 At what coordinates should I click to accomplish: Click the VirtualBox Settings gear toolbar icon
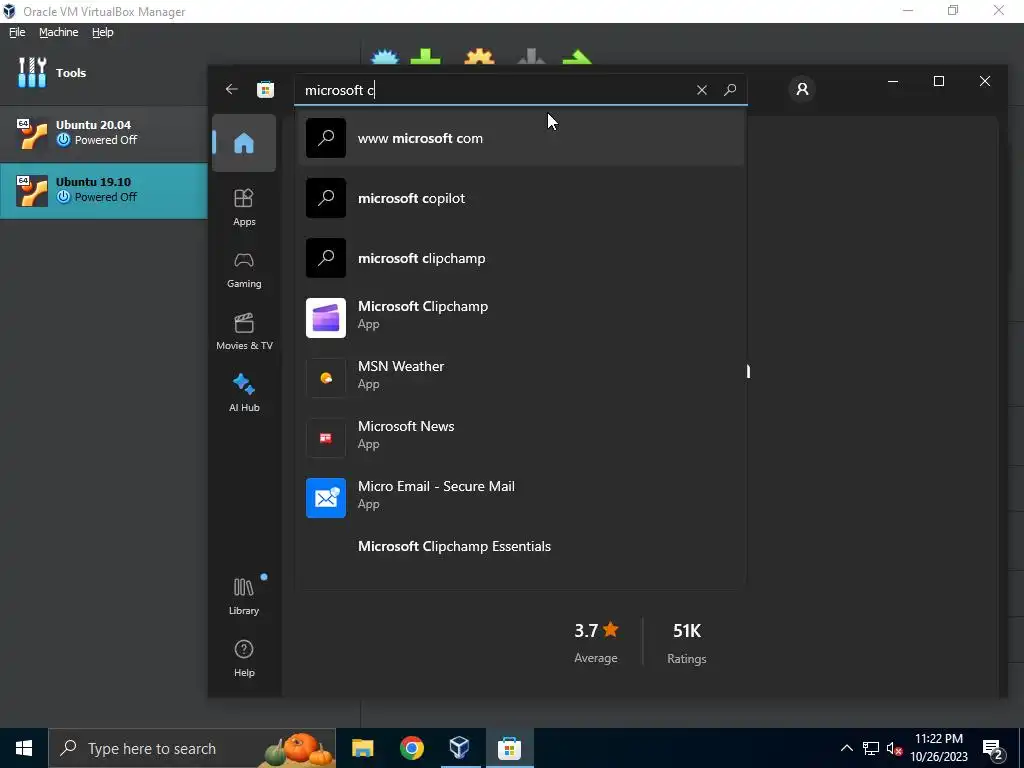coord(479,56)
